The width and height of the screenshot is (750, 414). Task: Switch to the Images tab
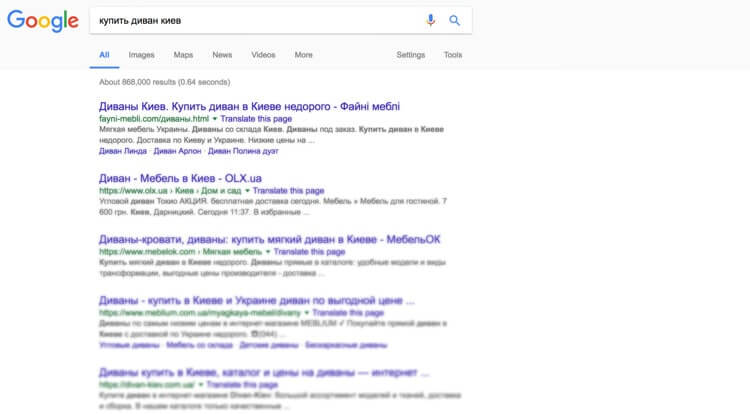coord(142,55)
